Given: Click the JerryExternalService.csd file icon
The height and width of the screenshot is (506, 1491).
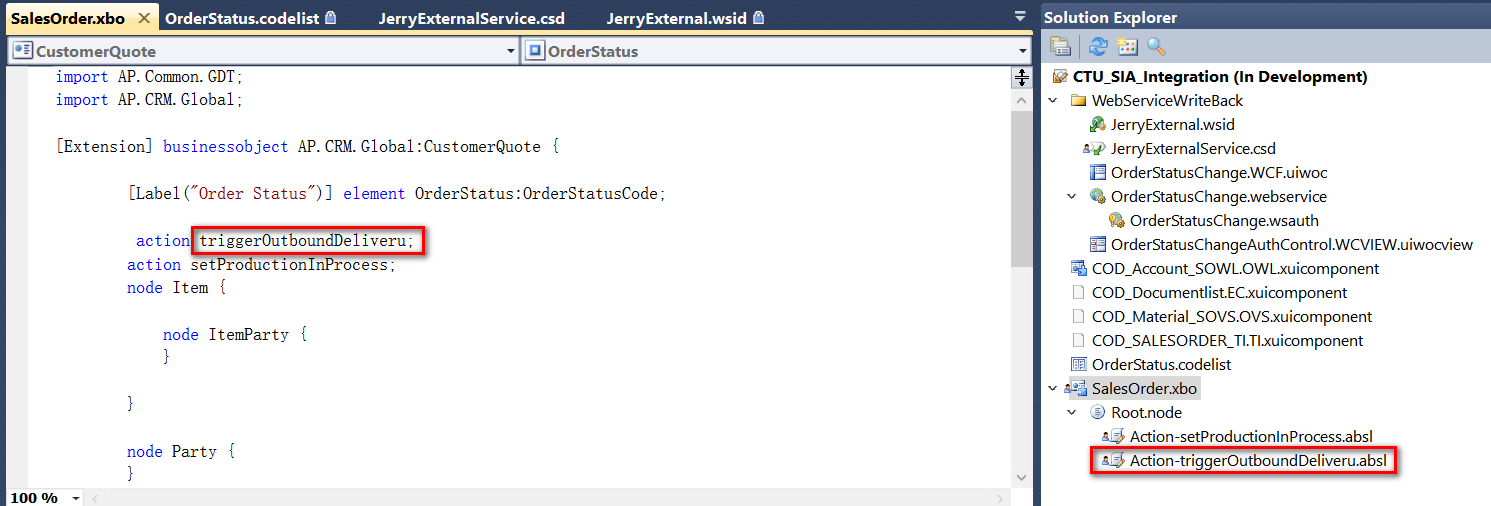Looking at the screenshot, I should (1094, 149).
